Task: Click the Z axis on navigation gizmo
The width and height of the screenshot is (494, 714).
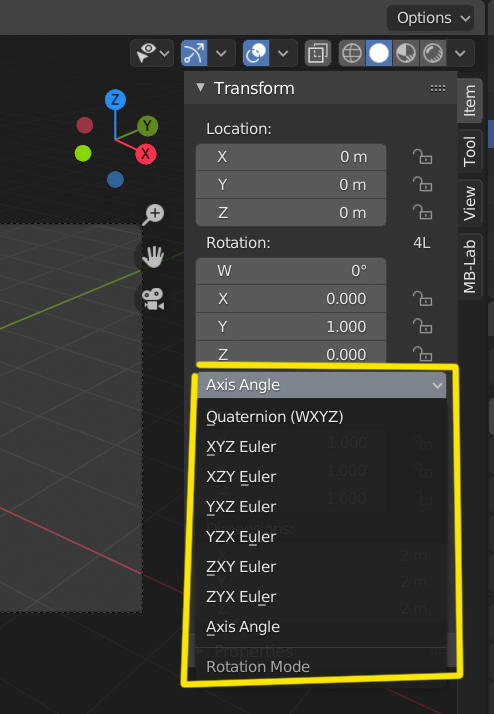Action: pos(115,100)
